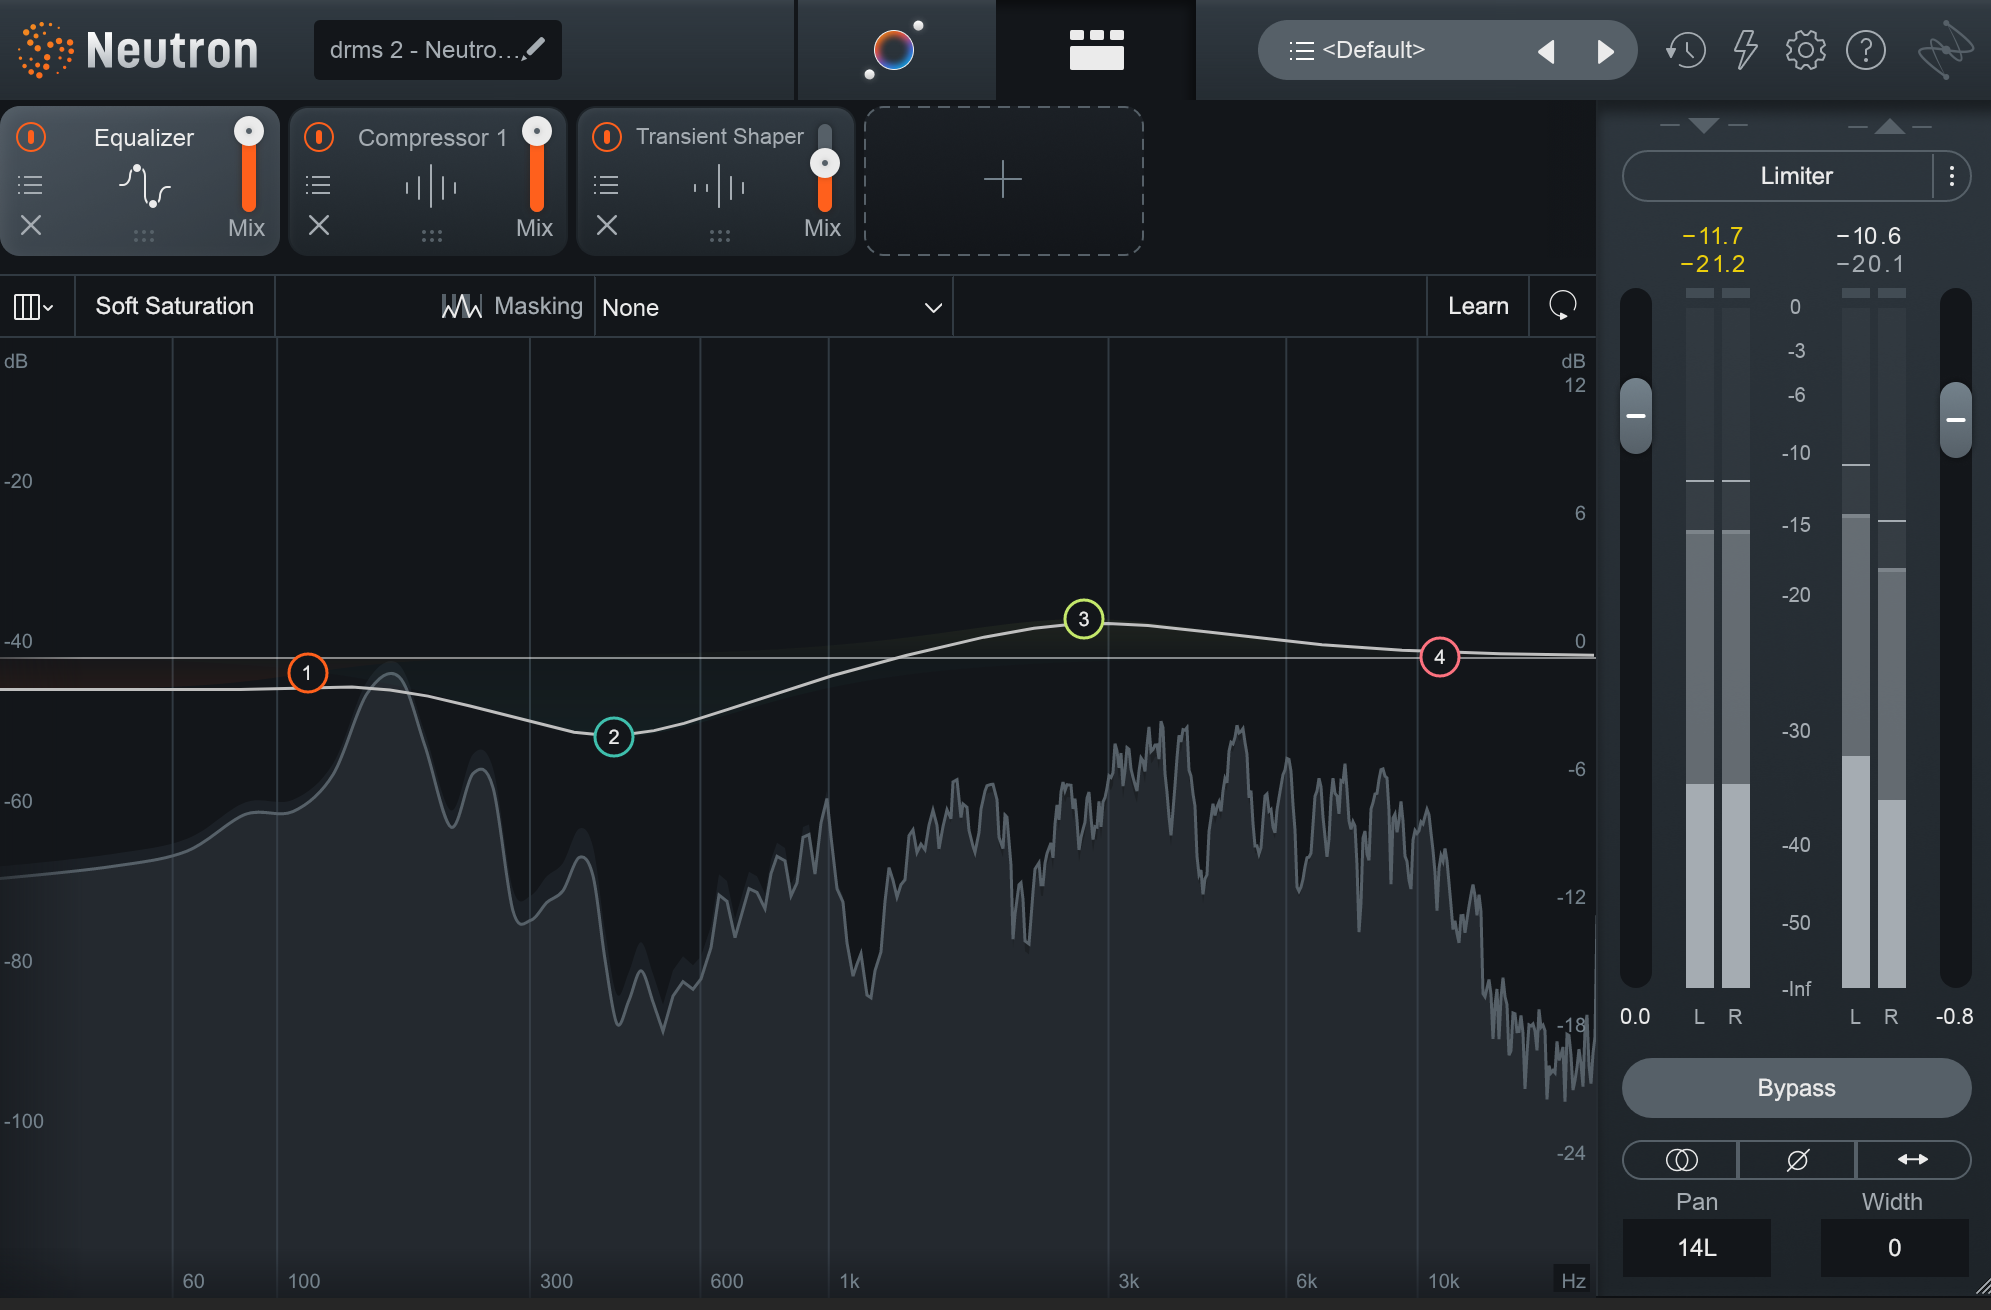Open the settings gear icon
Image resolution: width=1991 pixels, height=1310 pixels.
(x=1805, y=50)
